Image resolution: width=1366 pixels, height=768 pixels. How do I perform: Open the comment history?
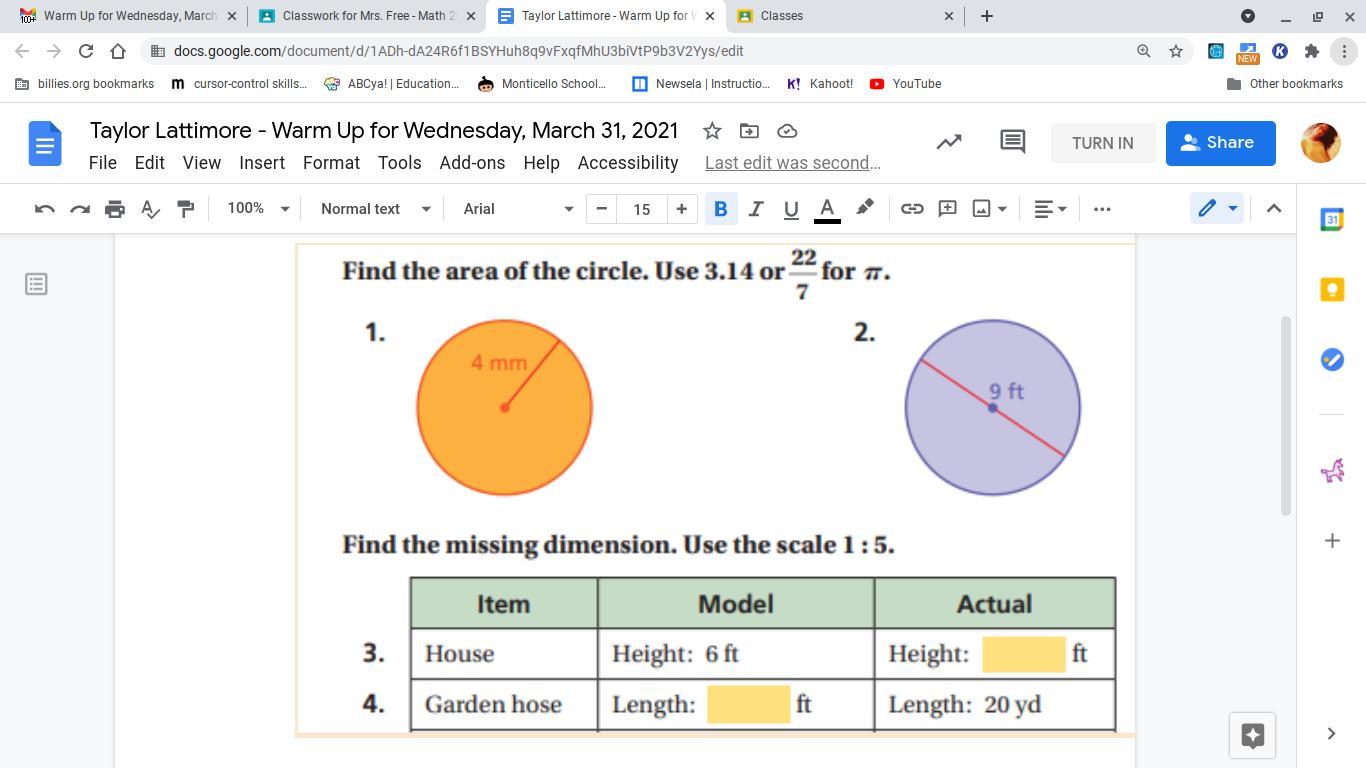coord(1012,143)
